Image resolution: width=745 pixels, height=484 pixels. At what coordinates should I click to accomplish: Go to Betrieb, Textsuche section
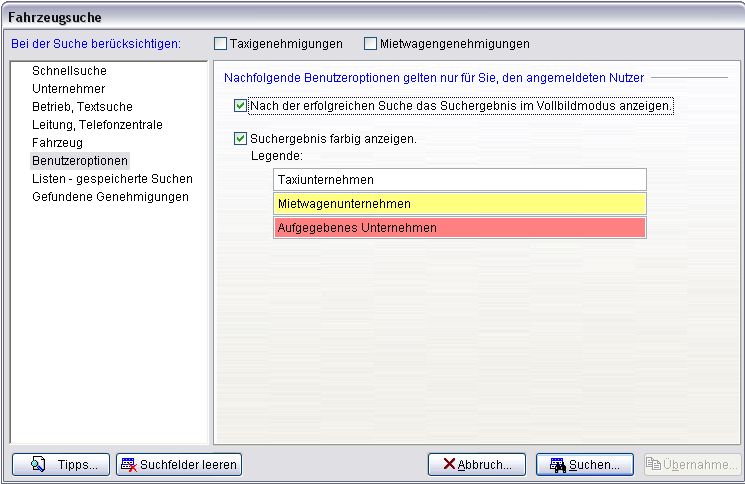[x=82, y=107]
